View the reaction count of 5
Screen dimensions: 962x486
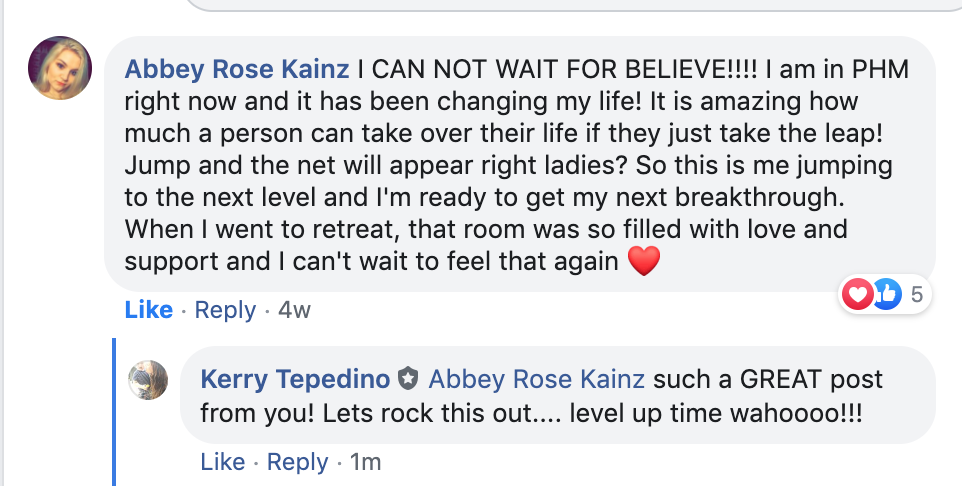tap(917, 295)
